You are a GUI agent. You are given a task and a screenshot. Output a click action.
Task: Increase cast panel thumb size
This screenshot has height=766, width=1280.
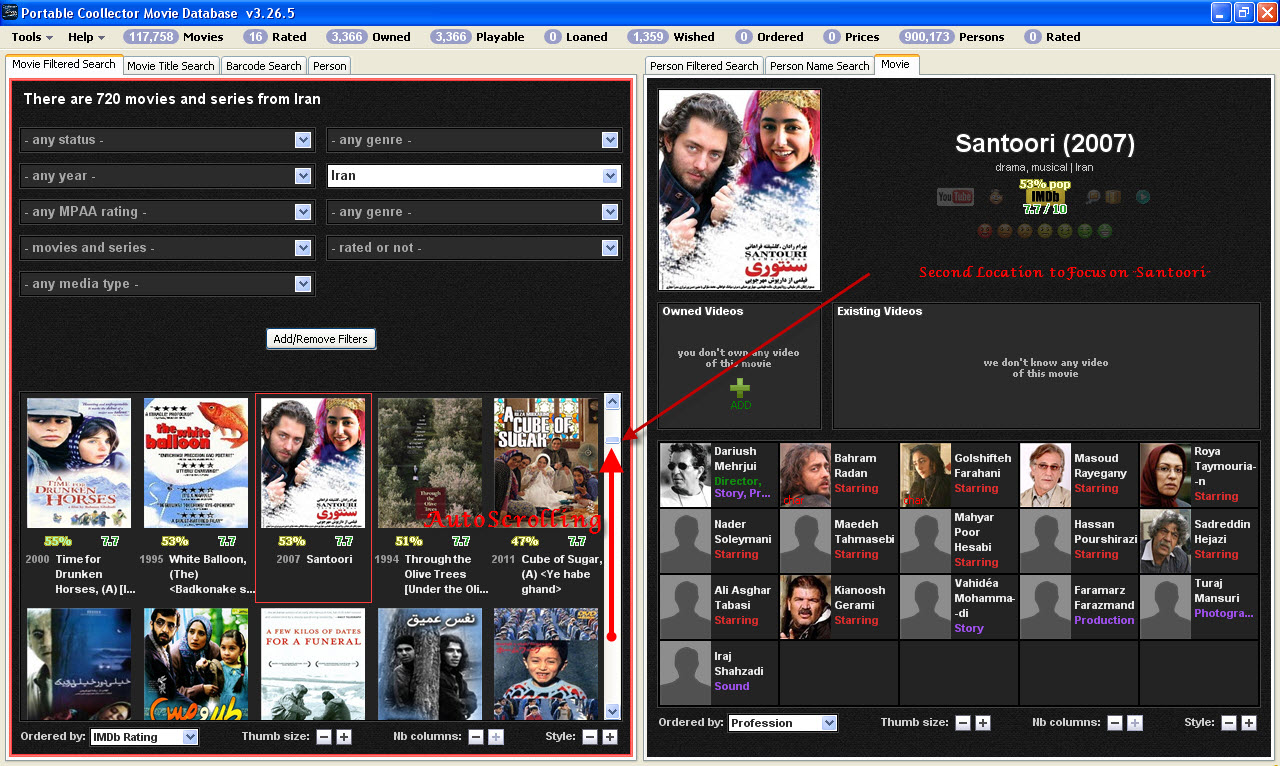coord(983,723)
